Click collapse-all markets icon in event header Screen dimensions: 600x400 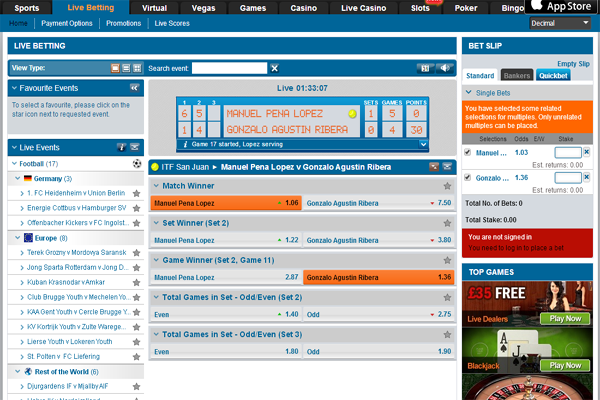pyautogui.click(x=447, y=167)
